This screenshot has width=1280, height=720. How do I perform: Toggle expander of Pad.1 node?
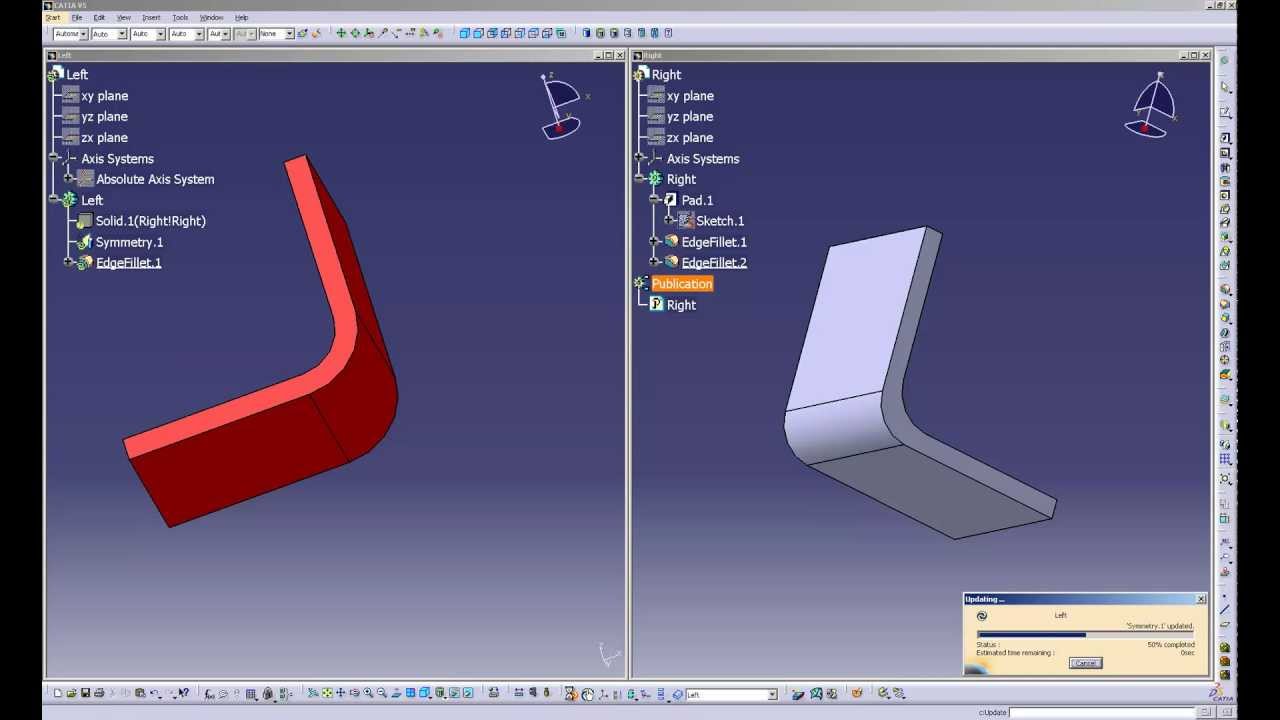(654, 200)
